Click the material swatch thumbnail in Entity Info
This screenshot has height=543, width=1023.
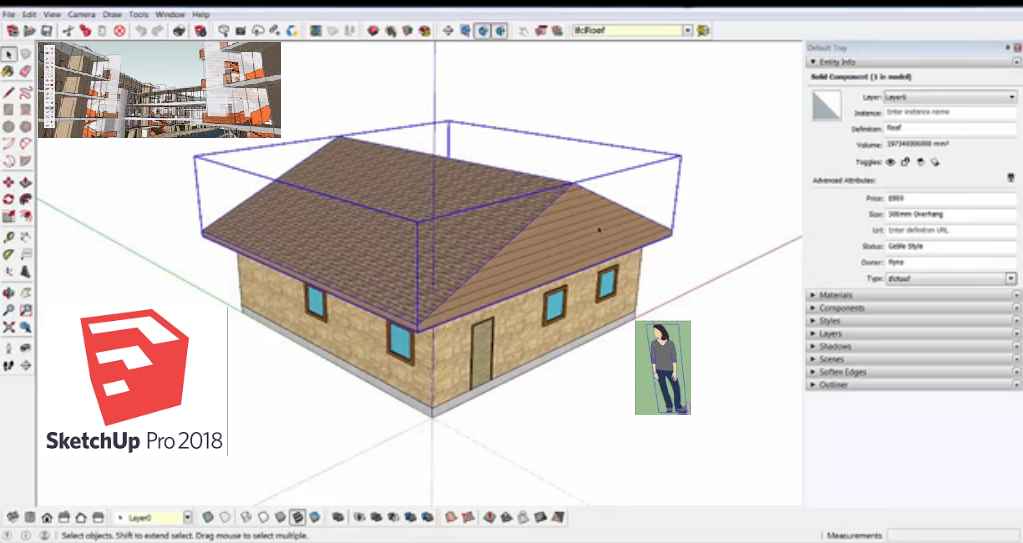827,106
